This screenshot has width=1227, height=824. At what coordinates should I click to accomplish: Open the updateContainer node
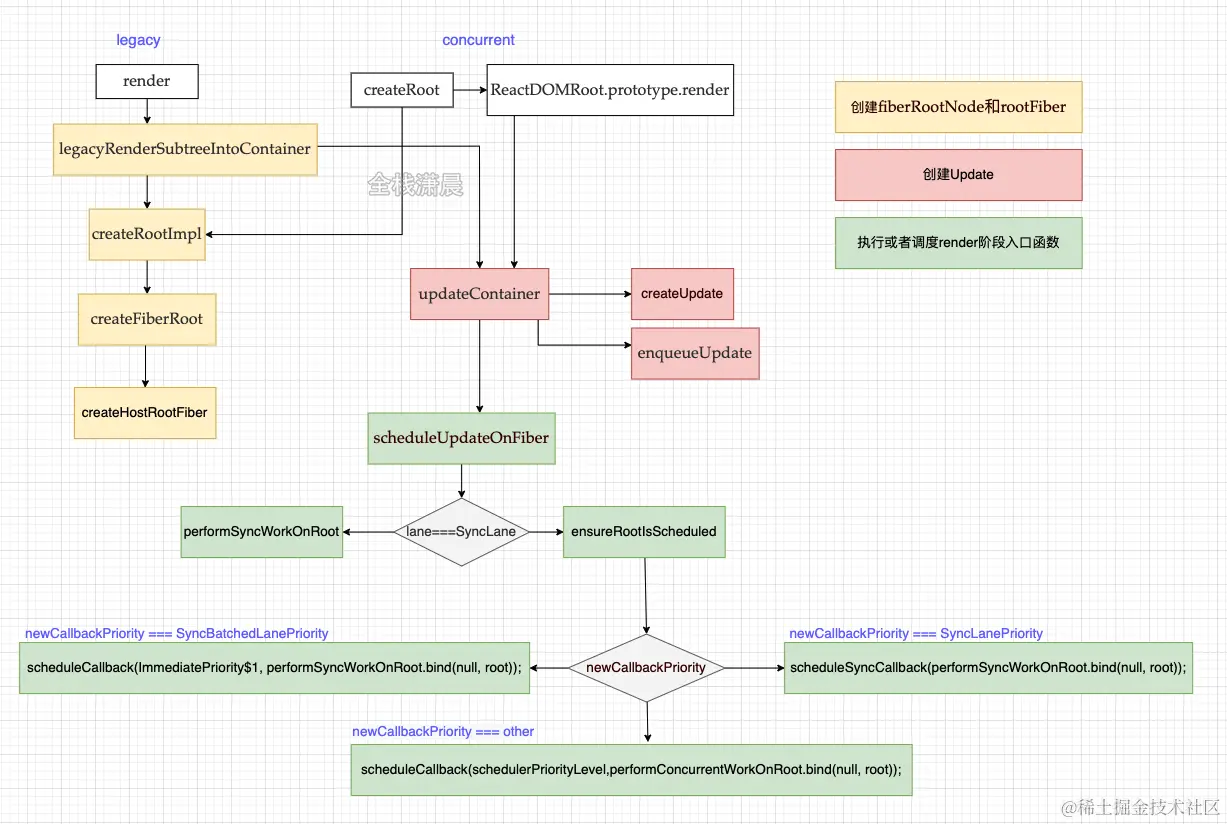point(479,293)
